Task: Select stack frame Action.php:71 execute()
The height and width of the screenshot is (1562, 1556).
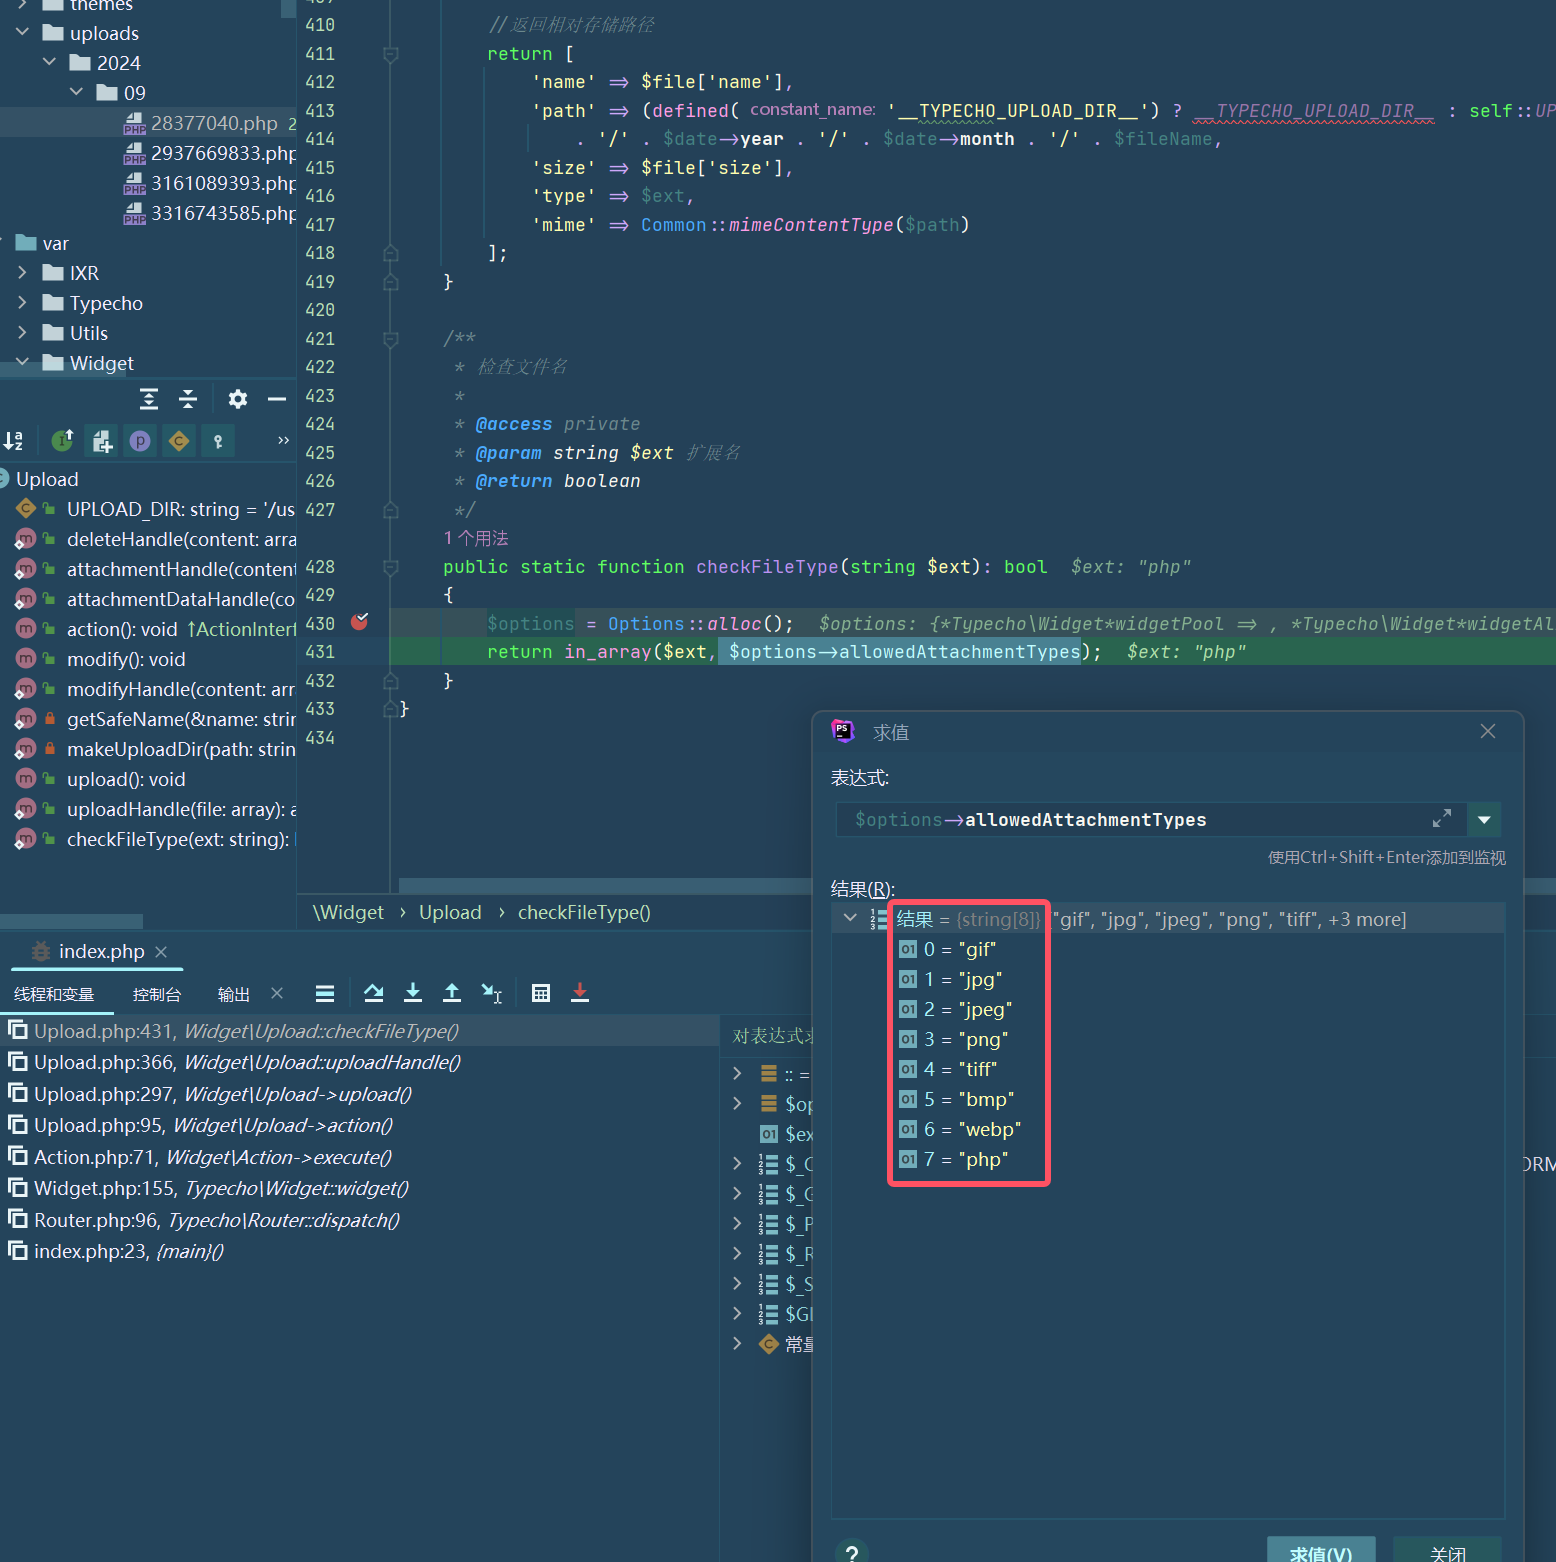Action: click(x=360, y=1157)
